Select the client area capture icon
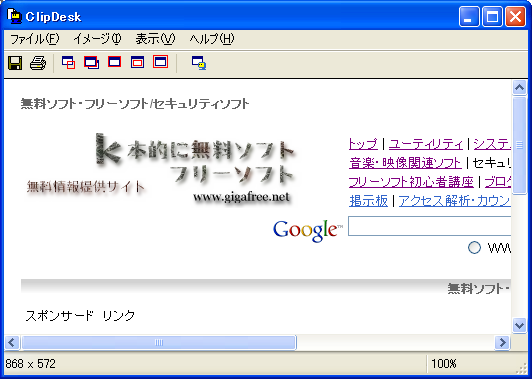This screenshot has height=379, width=532. click(137, 62)
